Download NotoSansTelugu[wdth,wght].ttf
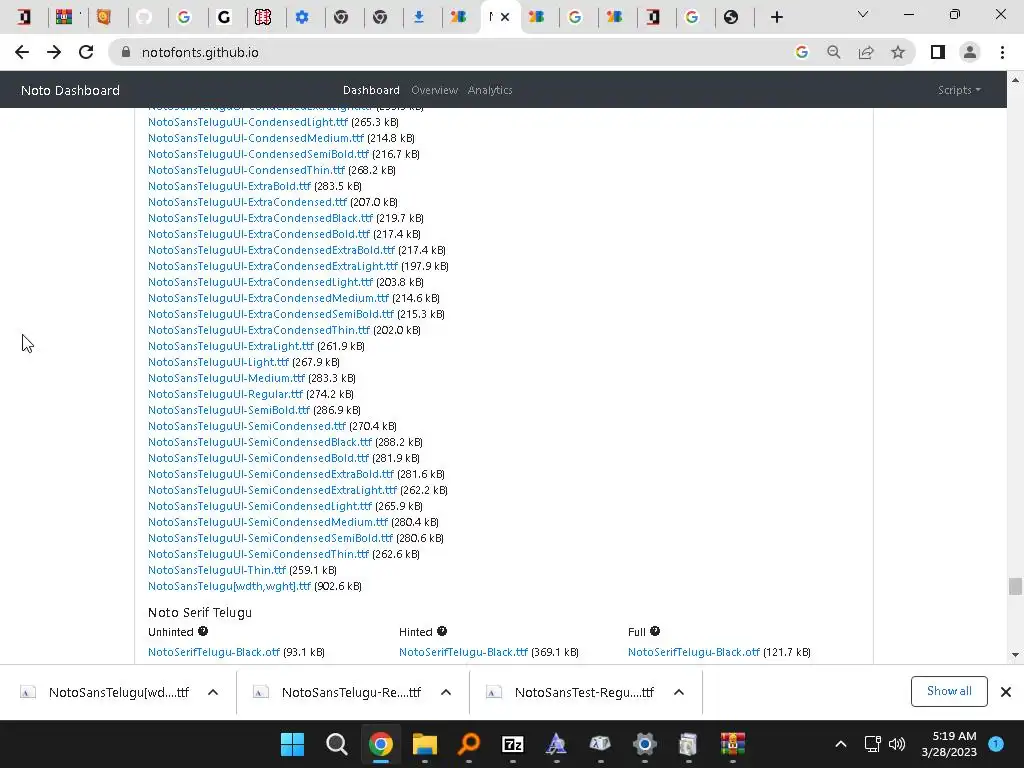This screenshot has width=1024, height=768. 229,586
